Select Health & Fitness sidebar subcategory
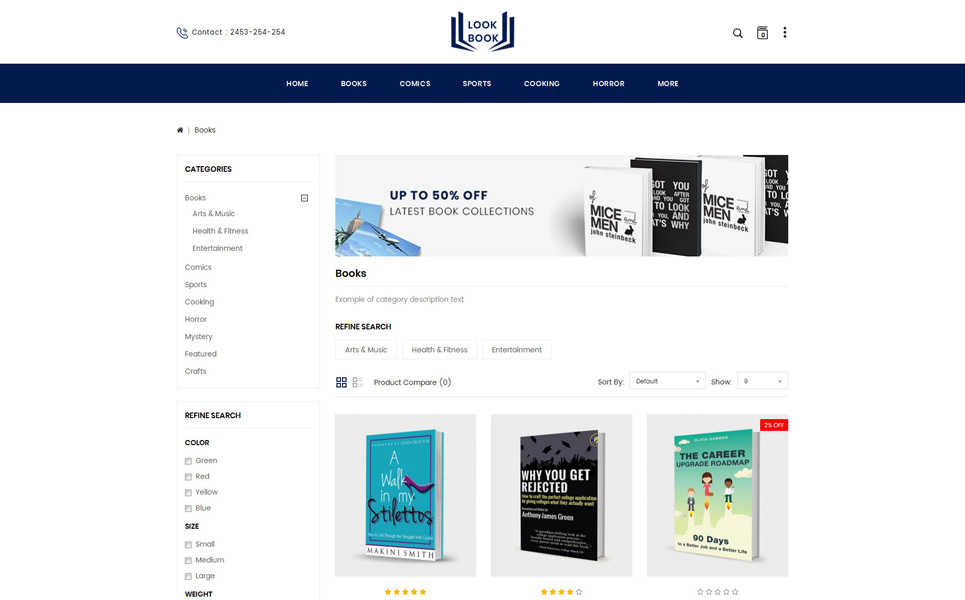 click(x=220, y=231)
